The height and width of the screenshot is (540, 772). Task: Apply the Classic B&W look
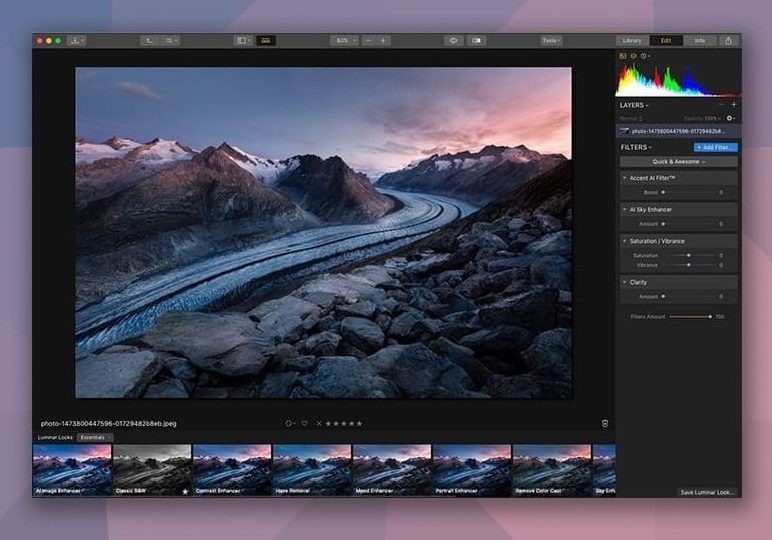[152, 470]
